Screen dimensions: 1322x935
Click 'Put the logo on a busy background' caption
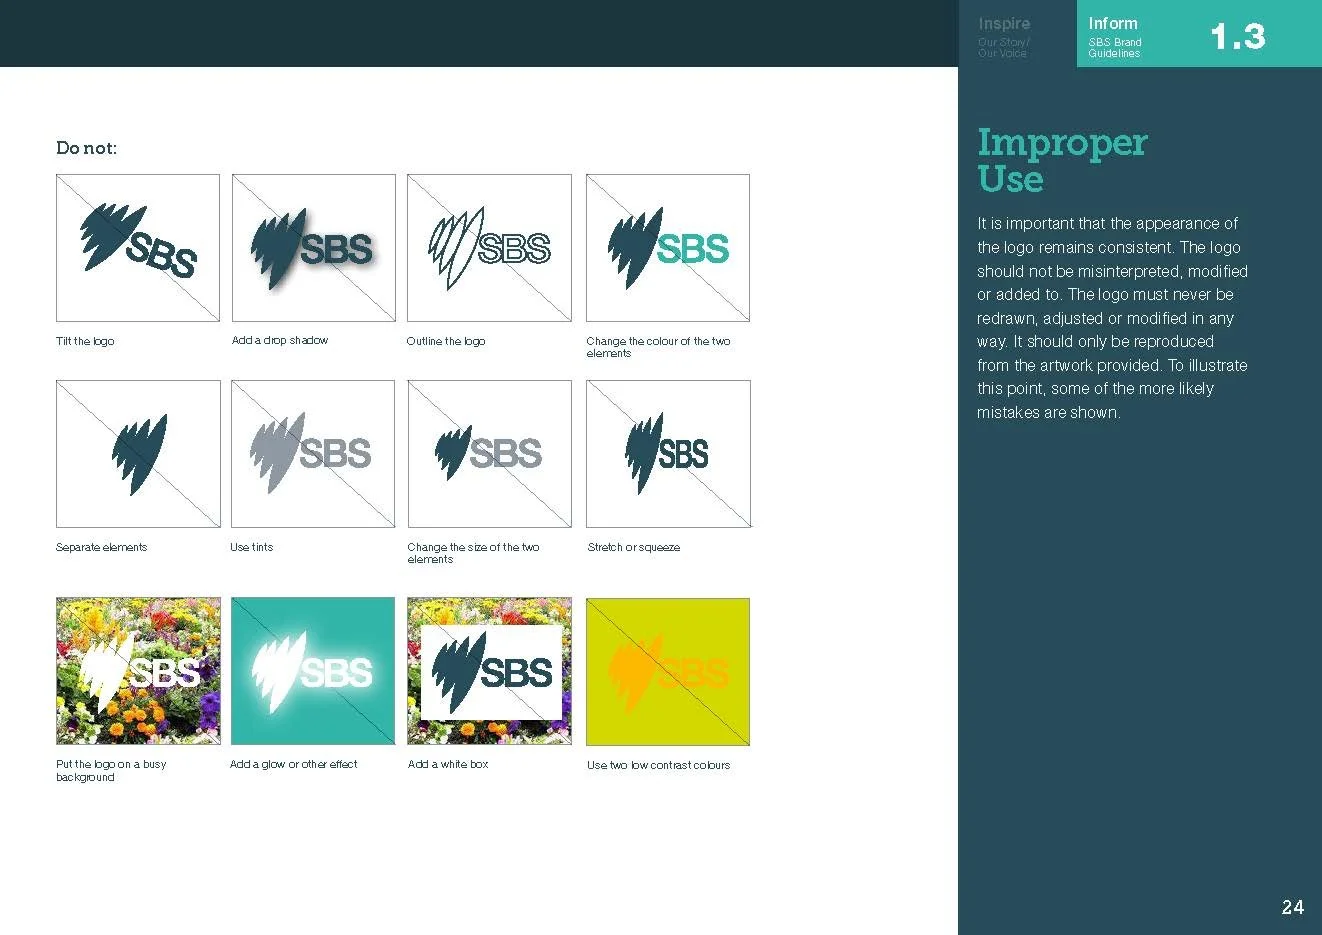[x=111, y=770]
